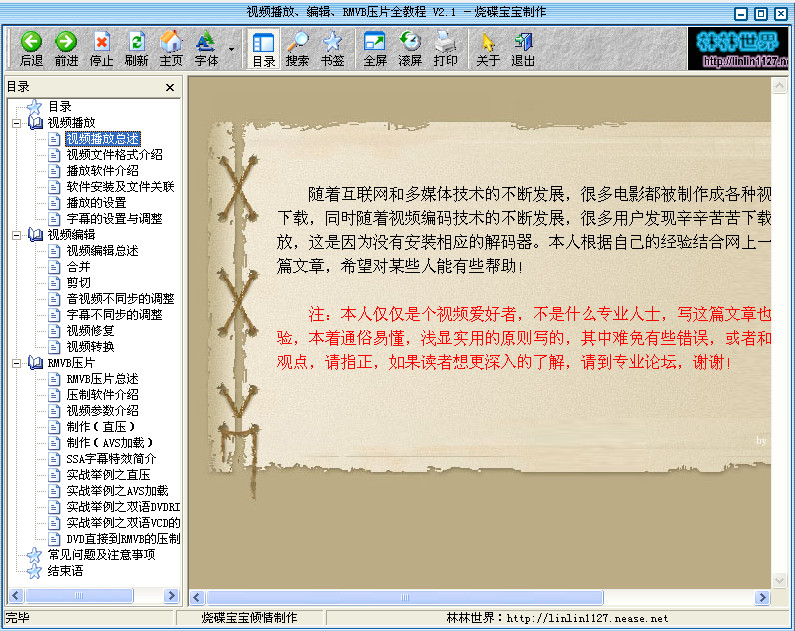Open the 书签 (Bookmarks) star icon
This screenshot has width=795, height=631.
(x=333, y=49)
